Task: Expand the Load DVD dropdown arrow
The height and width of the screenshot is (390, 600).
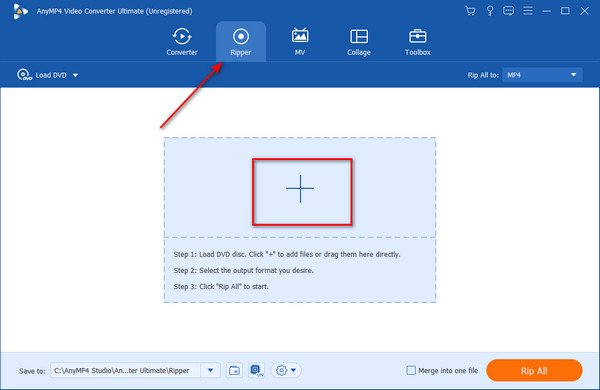Action: tap(75, 75)
